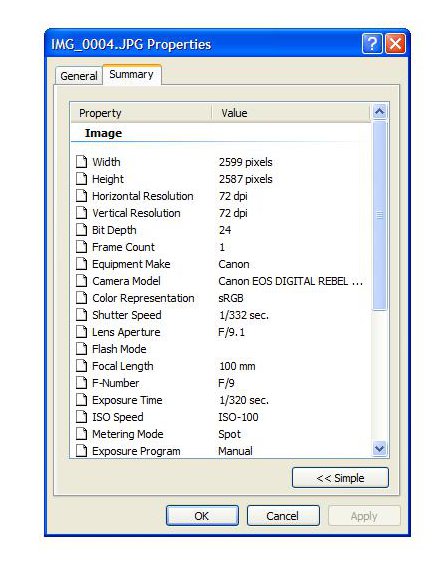Select the Summary tab

pyautogui.click(x=131, y=74)
